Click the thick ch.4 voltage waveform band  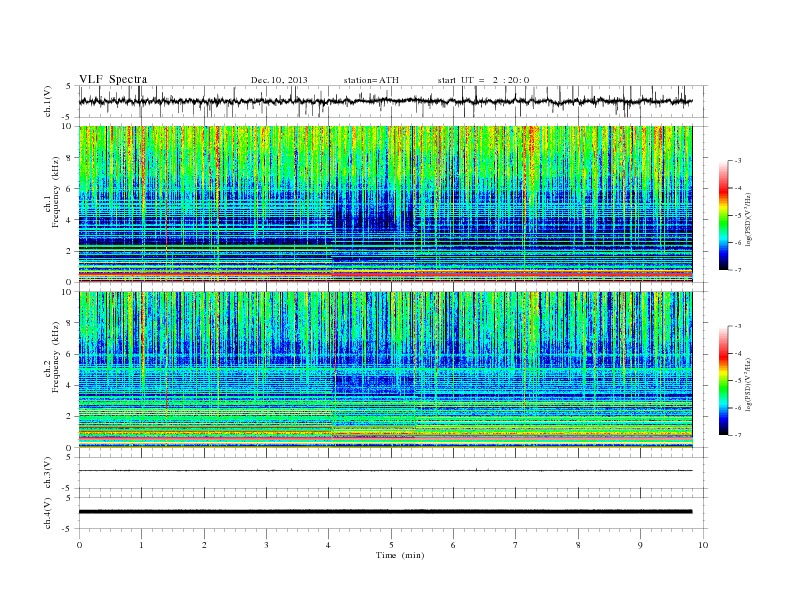point(385,512)
